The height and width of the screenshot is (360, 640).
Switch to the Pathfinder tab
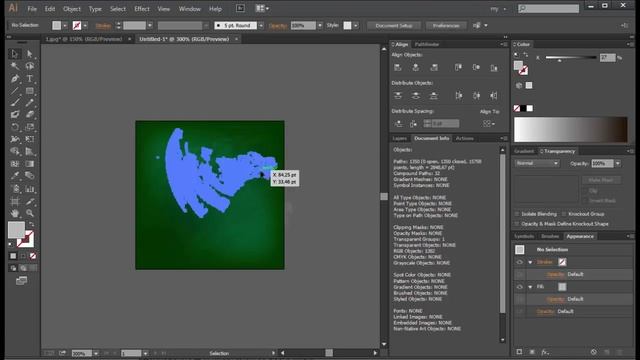tap(427, 44)
